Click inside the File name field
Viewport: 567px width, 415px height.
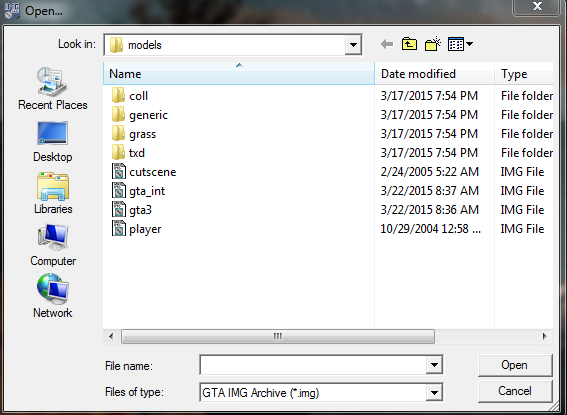(313, 365)
